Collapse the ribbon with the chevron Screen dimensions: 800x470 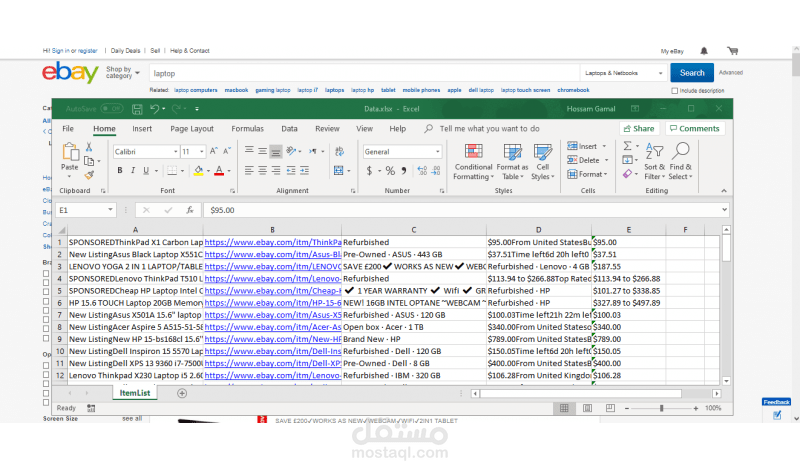tap(723, 191)
